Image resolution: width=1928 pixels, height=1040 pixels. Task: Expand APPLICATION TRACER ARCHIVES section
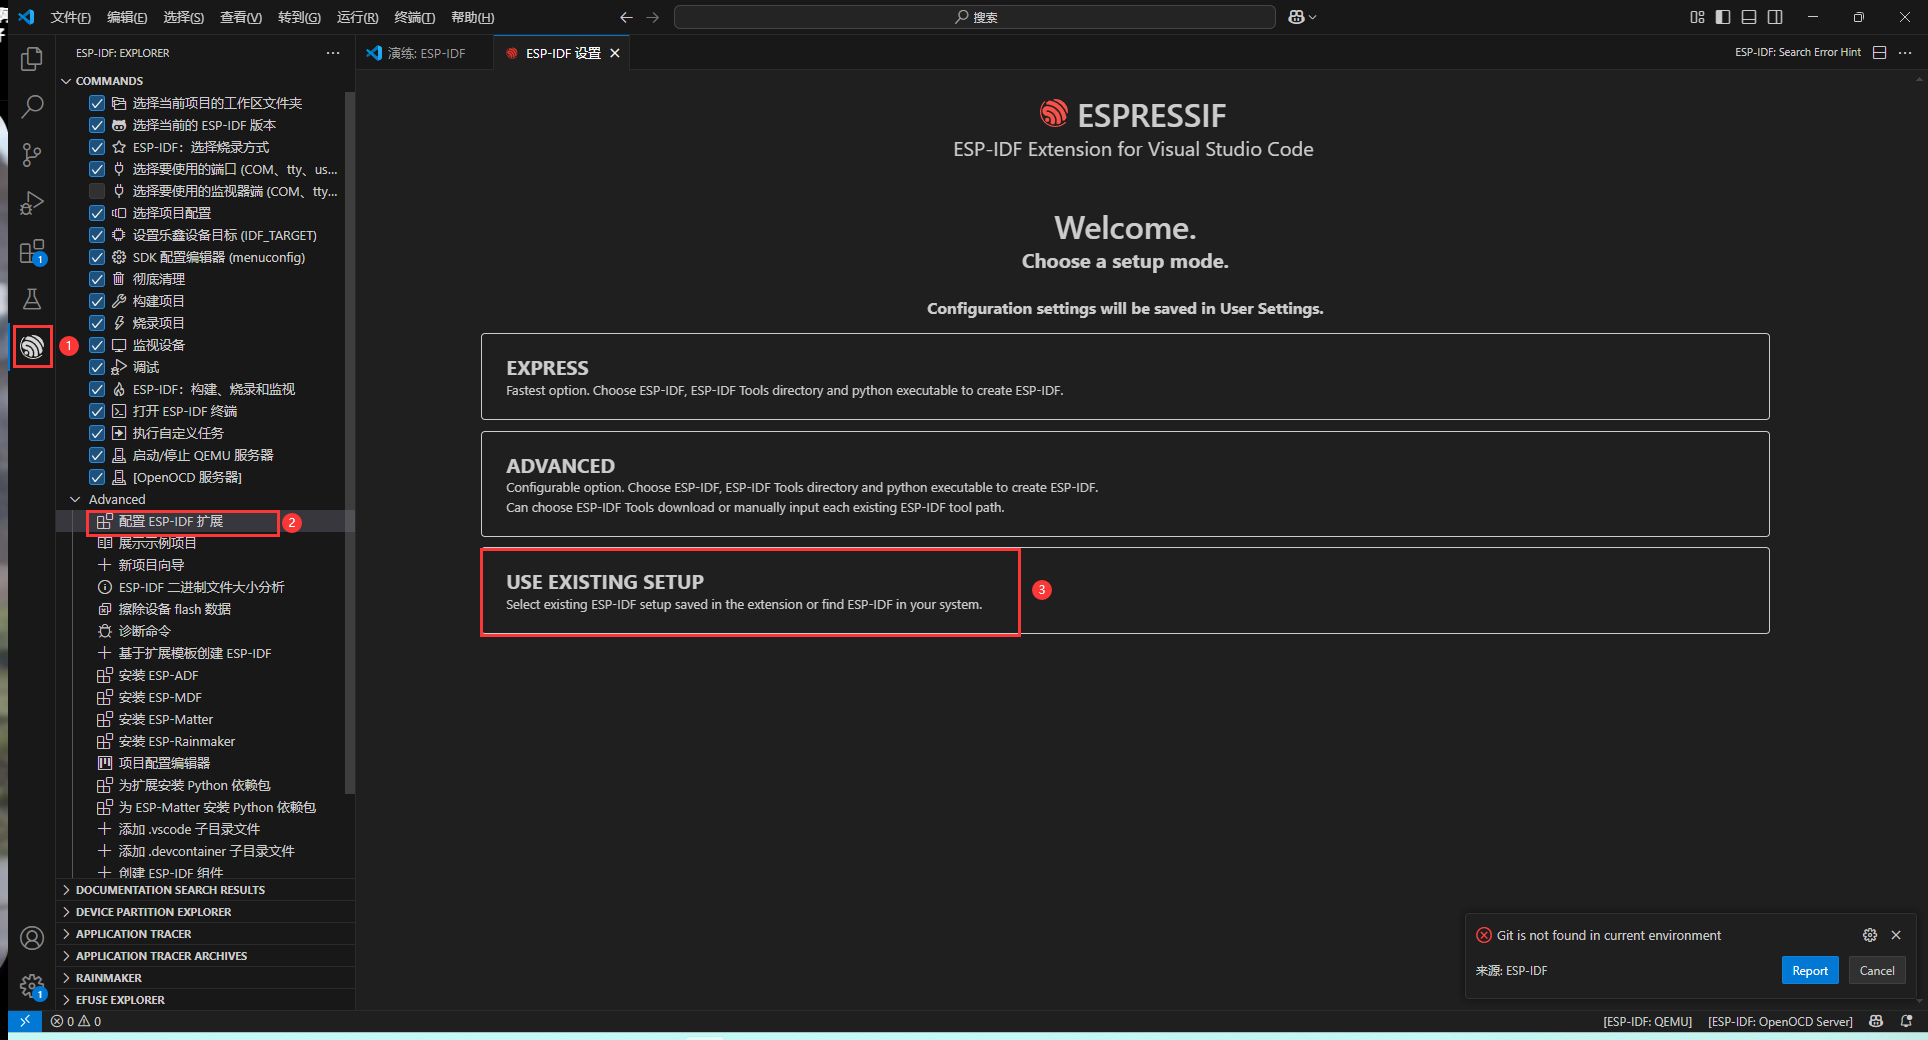pos(205,956)
